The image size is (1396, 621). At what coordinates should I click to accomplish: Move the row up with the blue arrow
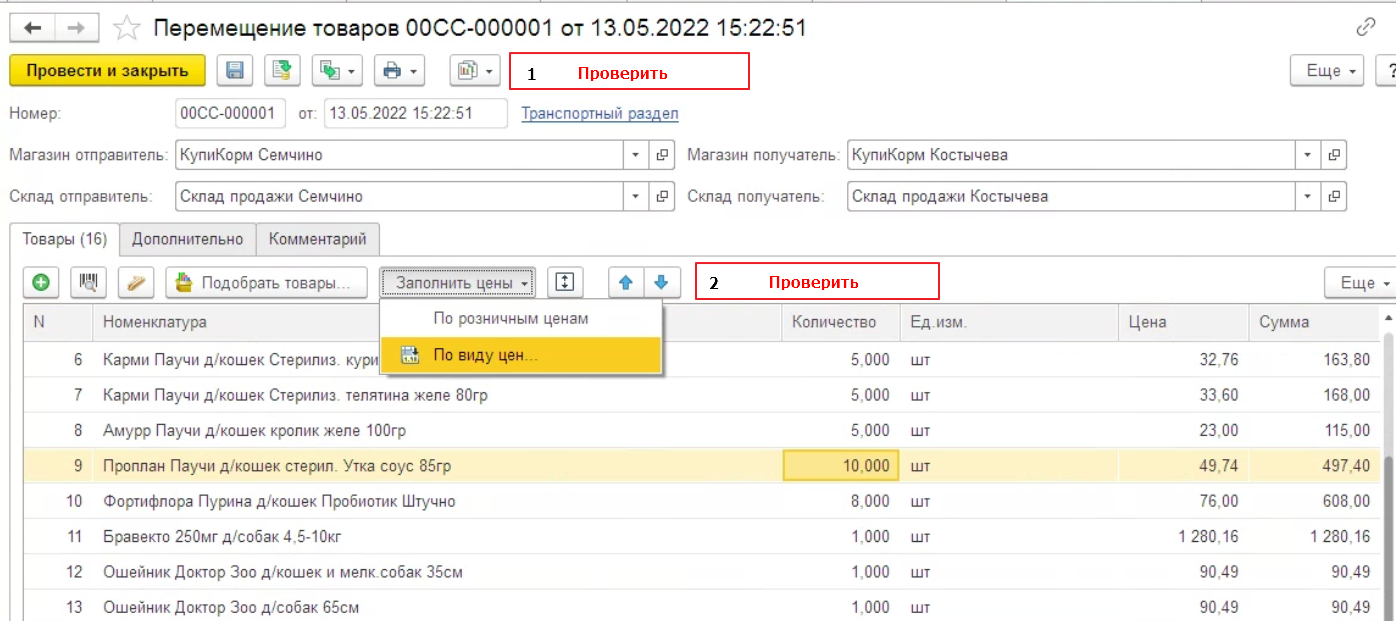(626, 283)
